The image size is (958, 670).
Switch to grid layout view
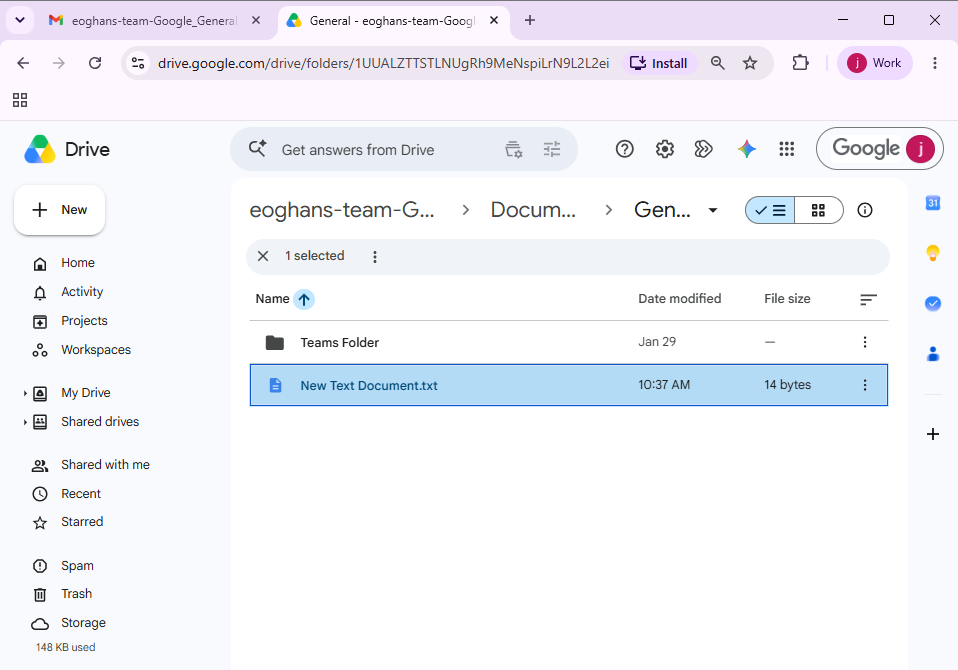point(819,210)
